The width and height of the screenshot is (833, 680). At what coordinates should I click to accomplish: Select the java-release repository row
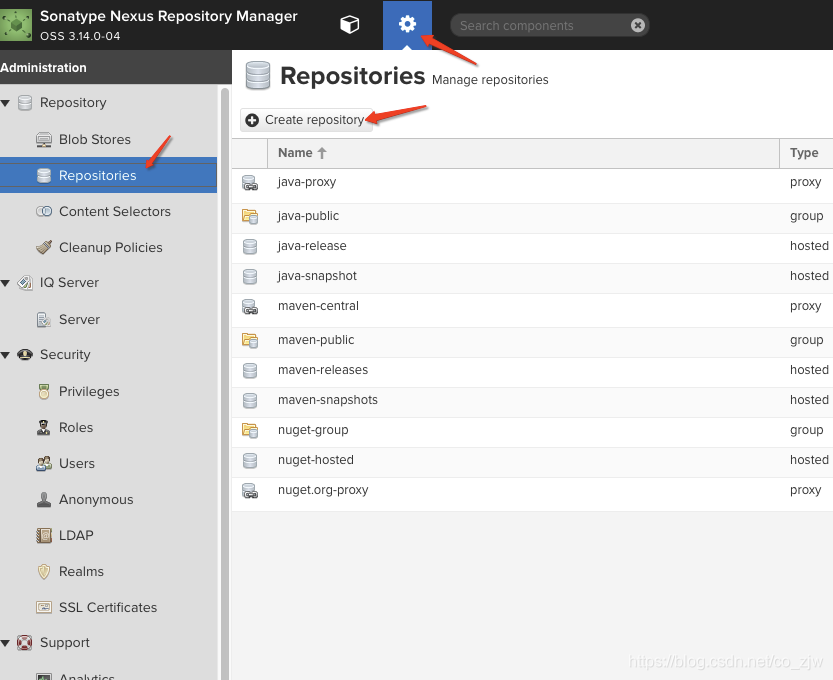pyautogui.click(x=532, y=249)
